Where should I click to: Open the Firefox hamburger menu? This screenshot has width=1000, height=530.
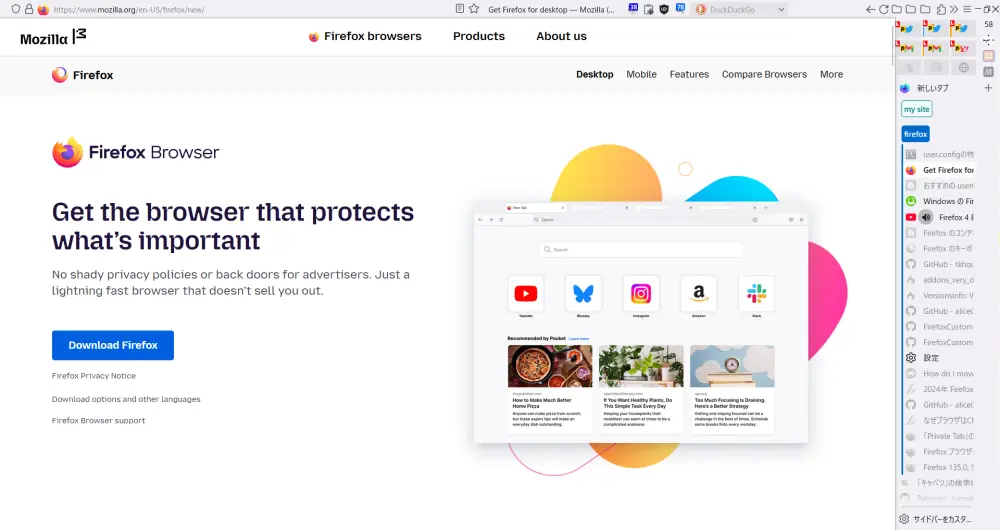pos(967,10)
